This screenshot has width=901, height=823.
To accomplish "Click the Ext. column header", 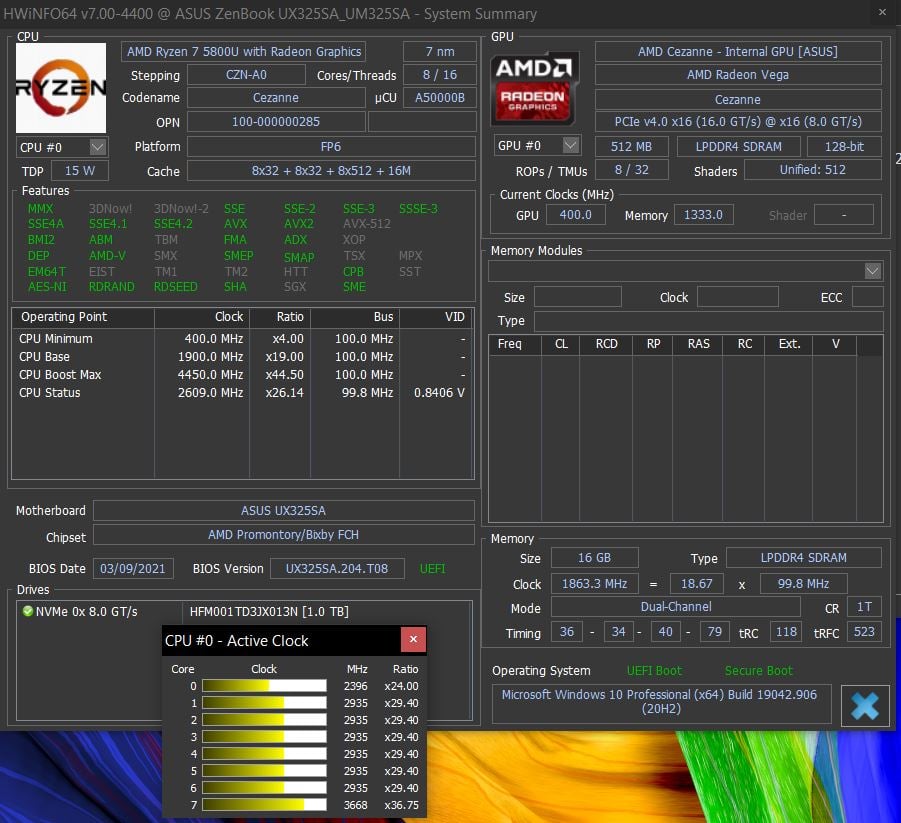I will (x=788, y=344).
